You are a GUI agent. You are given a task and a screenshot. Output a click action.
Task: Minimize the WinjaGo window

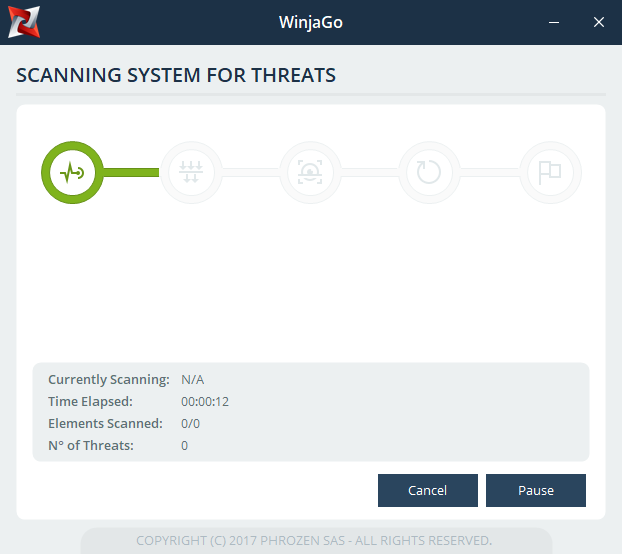pos(554,22)
